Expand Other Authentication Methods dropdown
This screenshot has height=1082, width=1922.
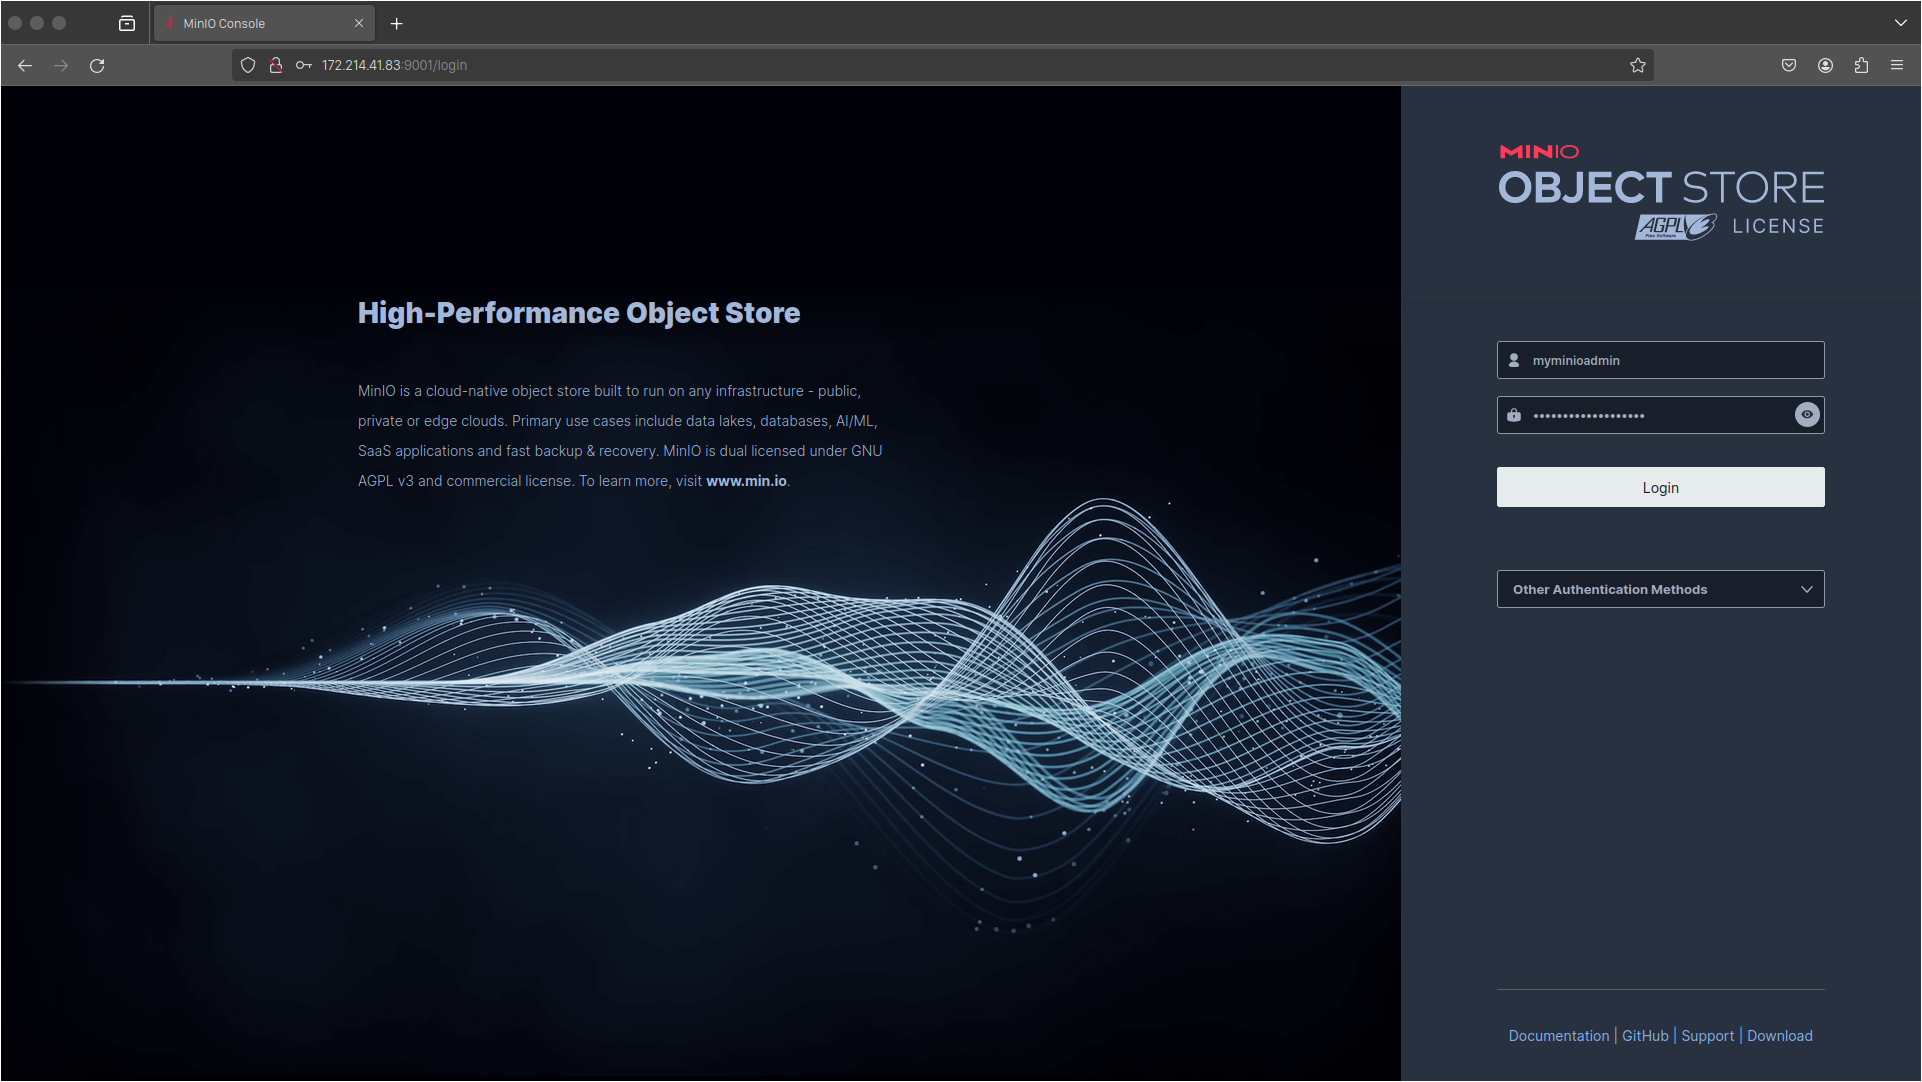1660,589
